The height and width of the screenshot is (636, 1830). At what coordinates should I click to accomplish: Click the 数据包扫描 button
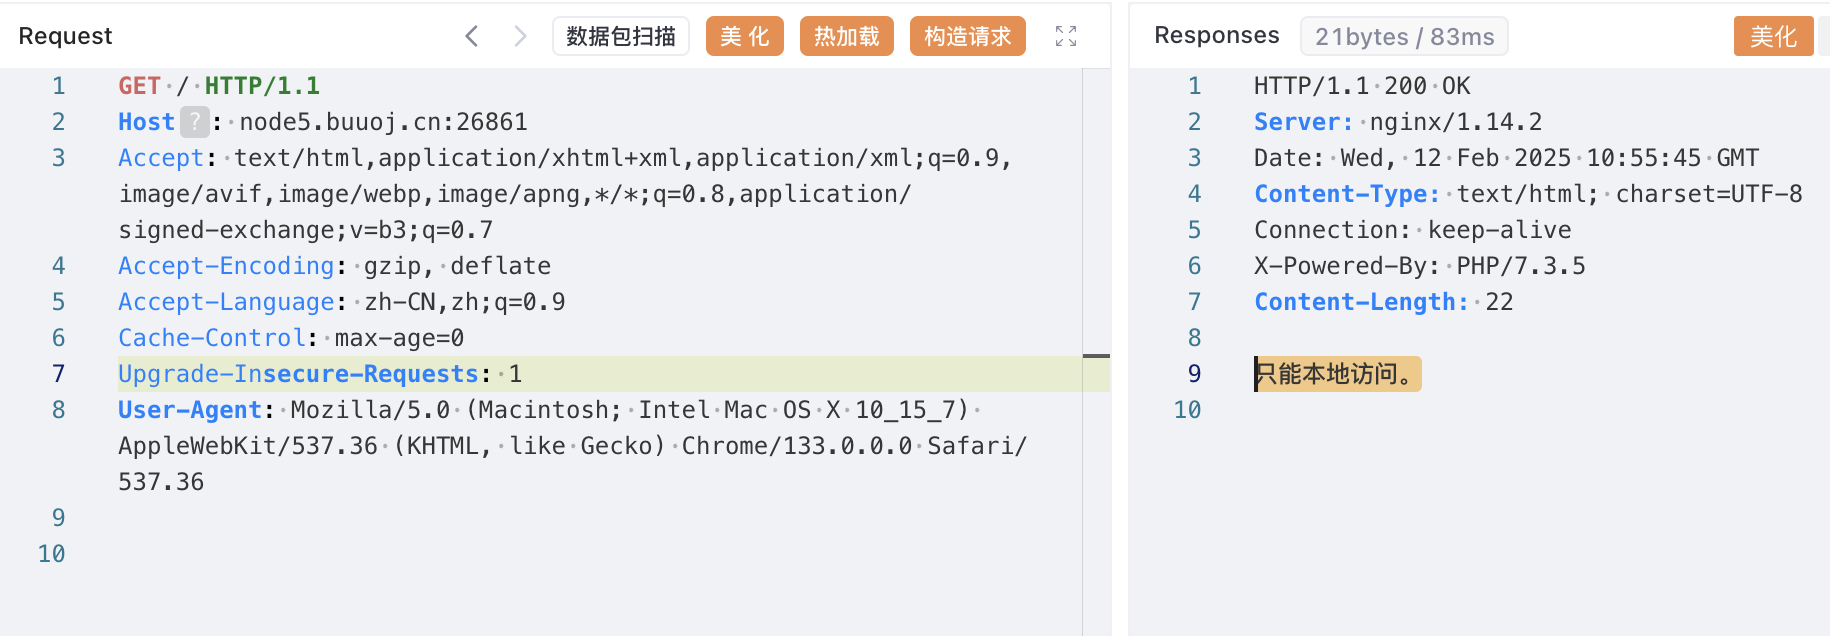click(x=621, y=37)
